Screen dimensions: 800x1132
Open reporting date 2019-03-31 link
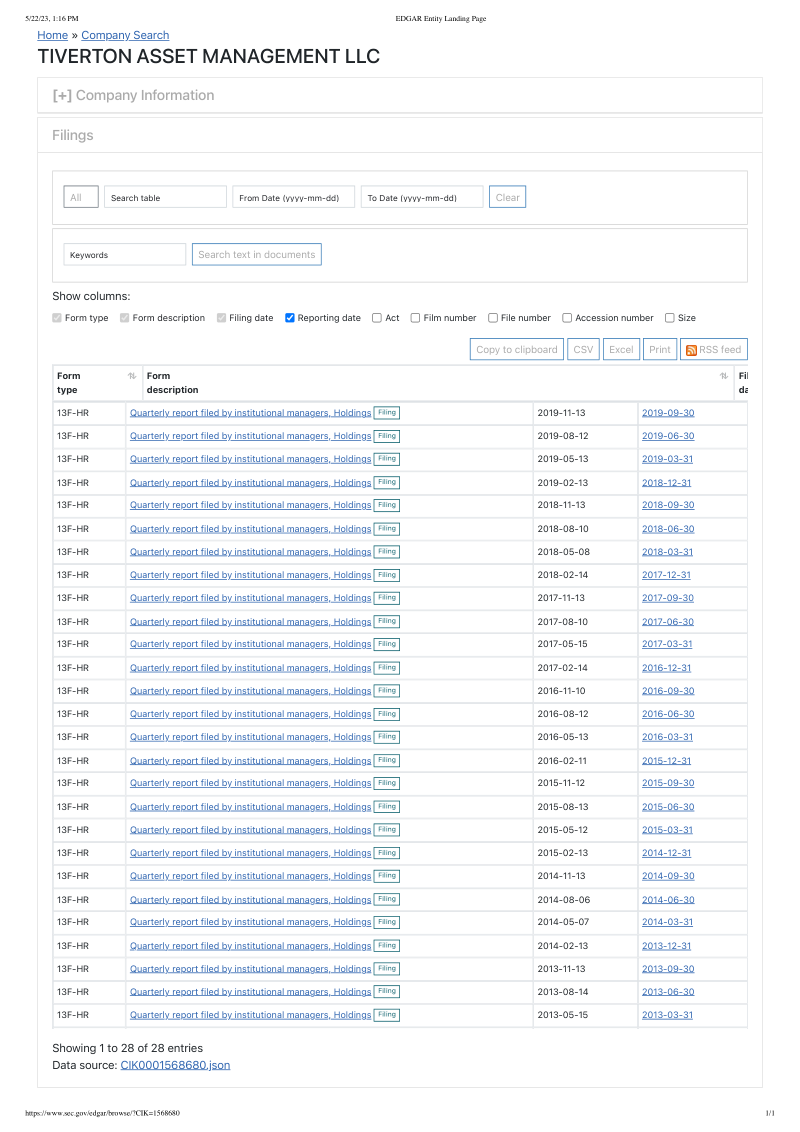[667, 459]
